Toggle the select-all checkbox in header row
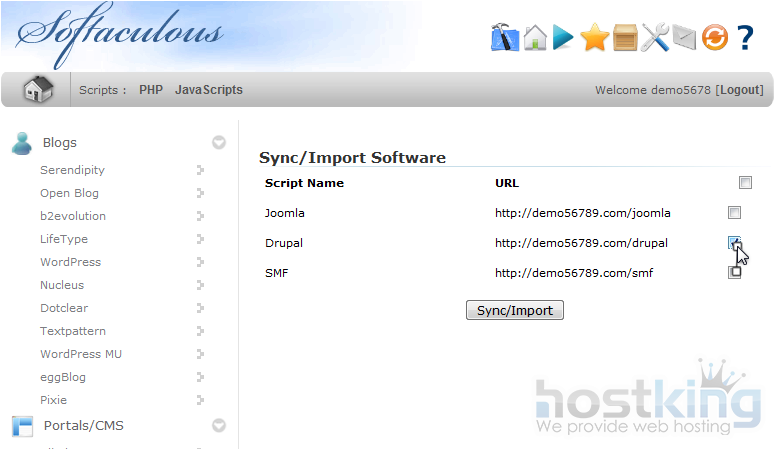The height and width of the screenshot is (450, 776). point(745,183)
